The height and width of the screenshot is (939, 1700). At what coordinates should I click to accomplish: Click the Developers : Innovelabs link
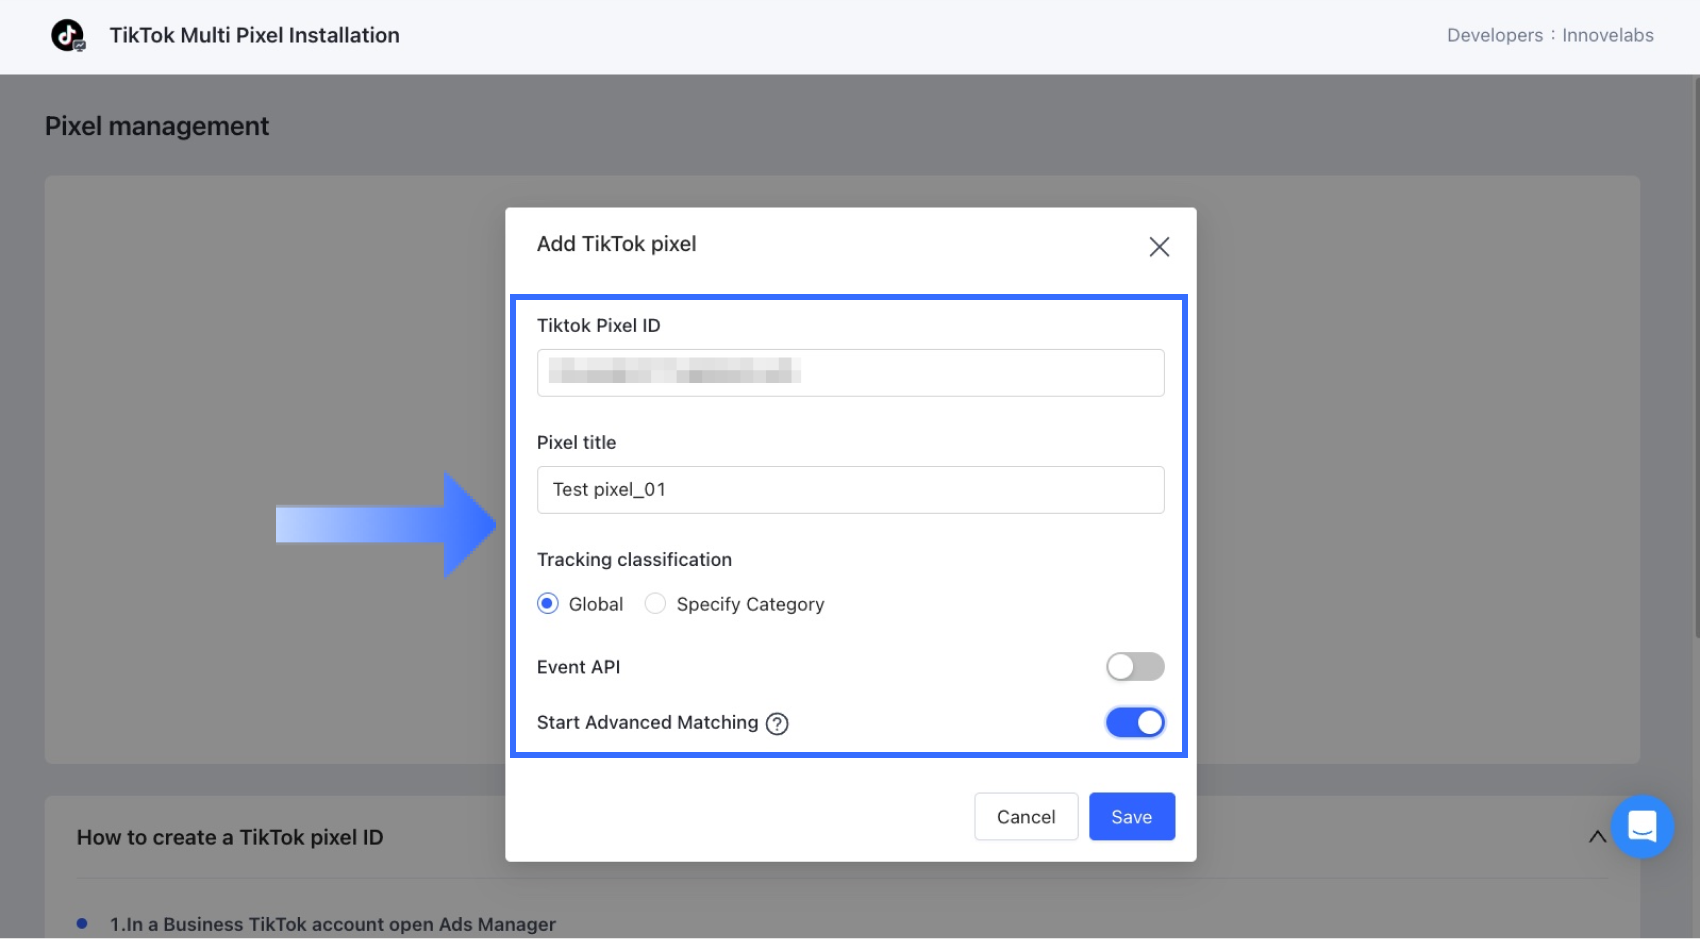(1549, 35)
